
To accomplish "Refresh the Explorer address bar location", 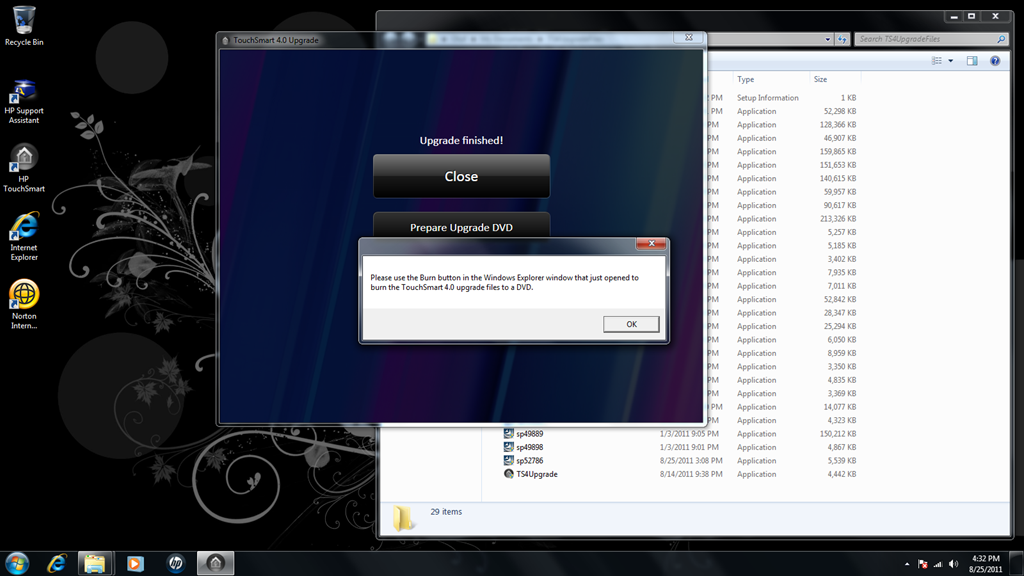I will 842,39.
